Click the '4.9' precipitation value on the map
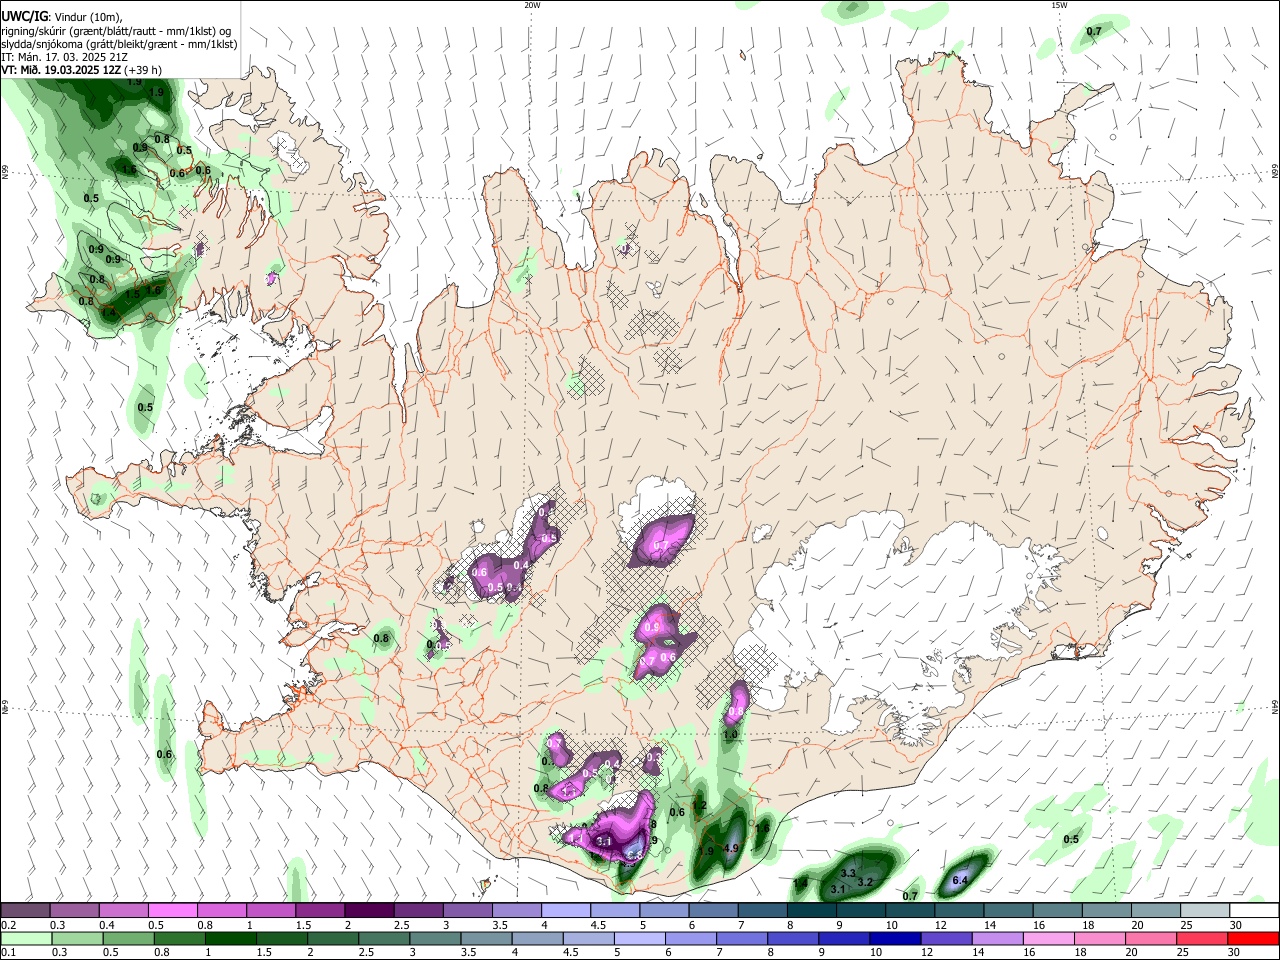The image size is (1280, 960). point(730,848)
